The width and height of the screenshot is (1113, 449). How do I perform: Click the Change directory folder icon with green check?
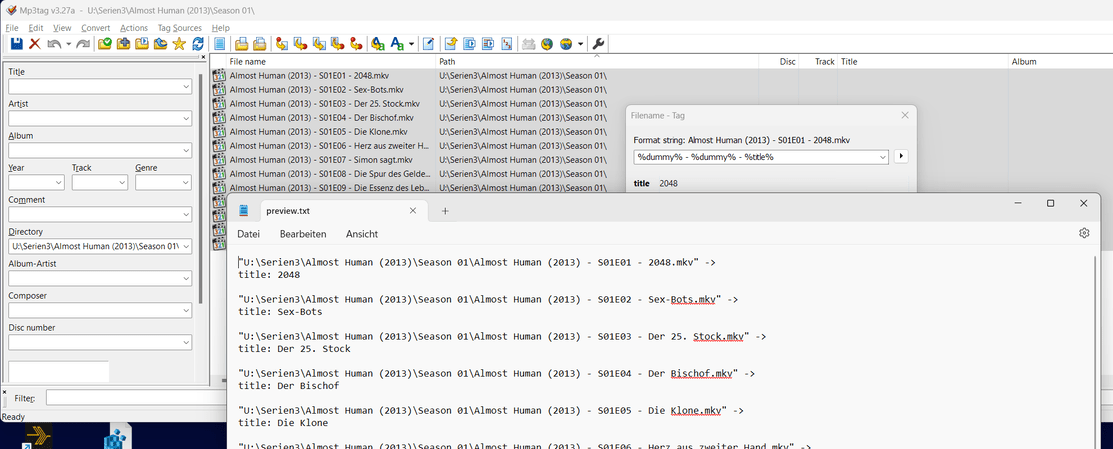pyautogui.click(x=105, y=44)
